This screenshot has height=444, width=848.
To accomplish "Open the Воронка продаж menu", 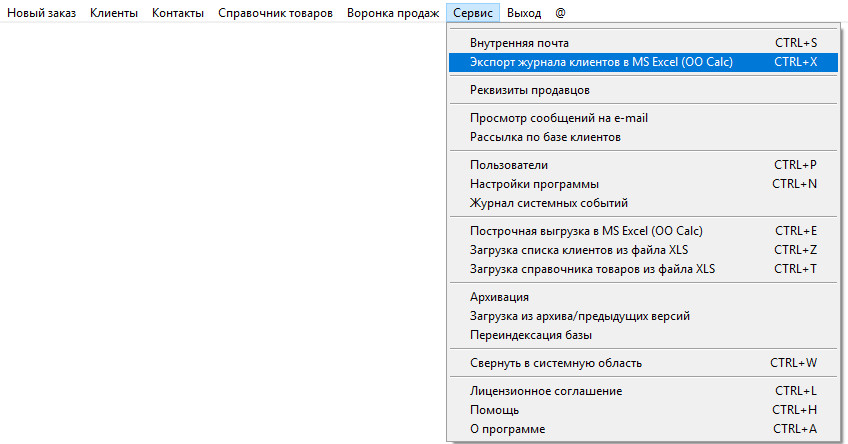I will 392,13.
